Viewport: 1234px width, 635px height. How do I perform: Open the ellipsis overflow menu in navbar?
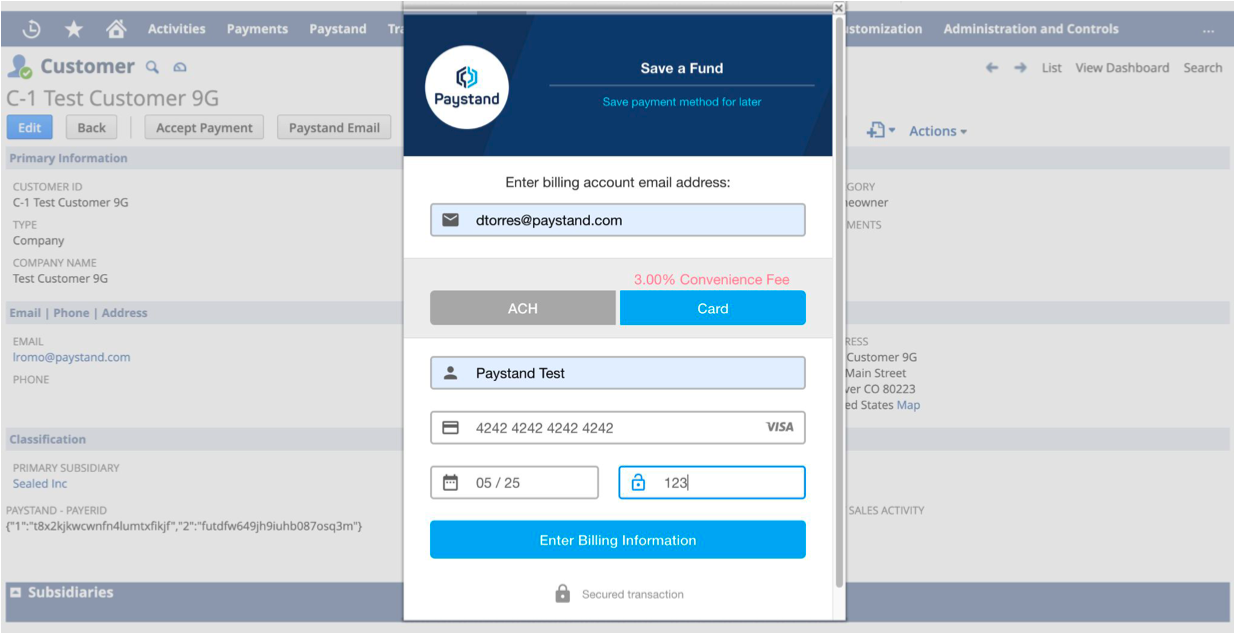point(1209,30)
